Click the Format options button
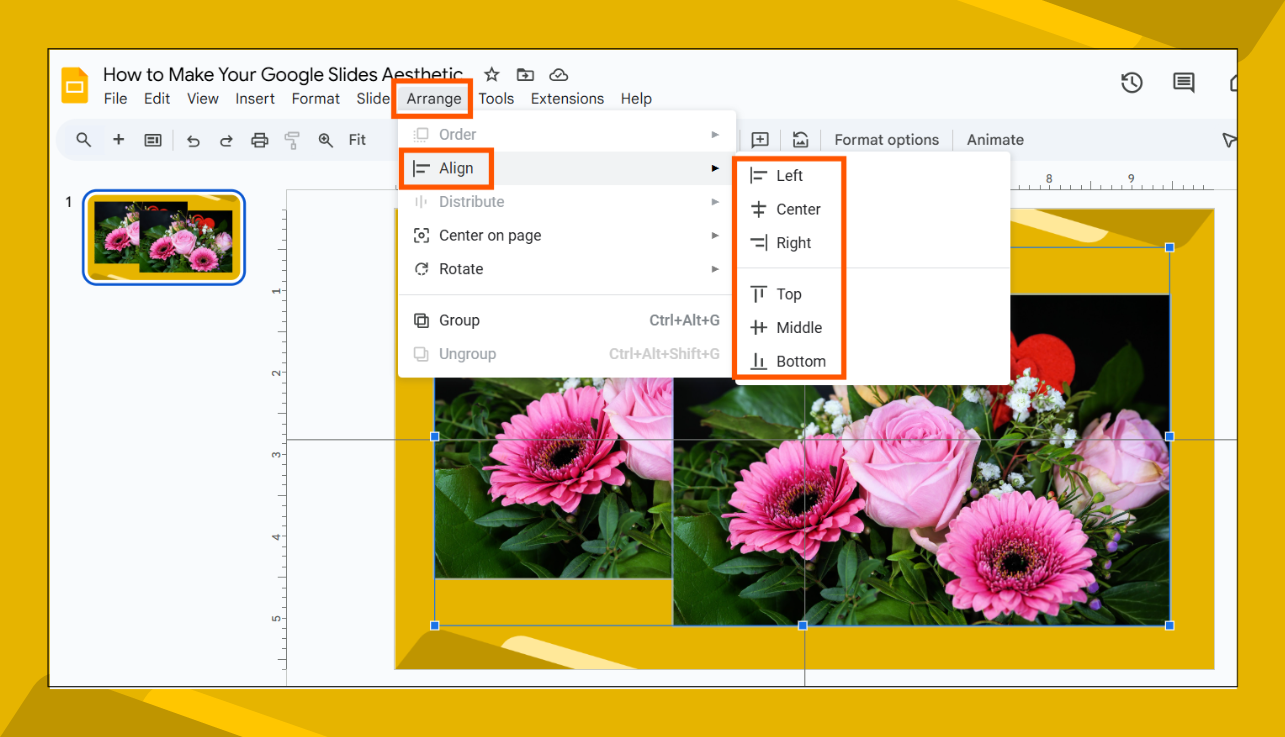Screen dimensions: 1285x737 point(886,139)
